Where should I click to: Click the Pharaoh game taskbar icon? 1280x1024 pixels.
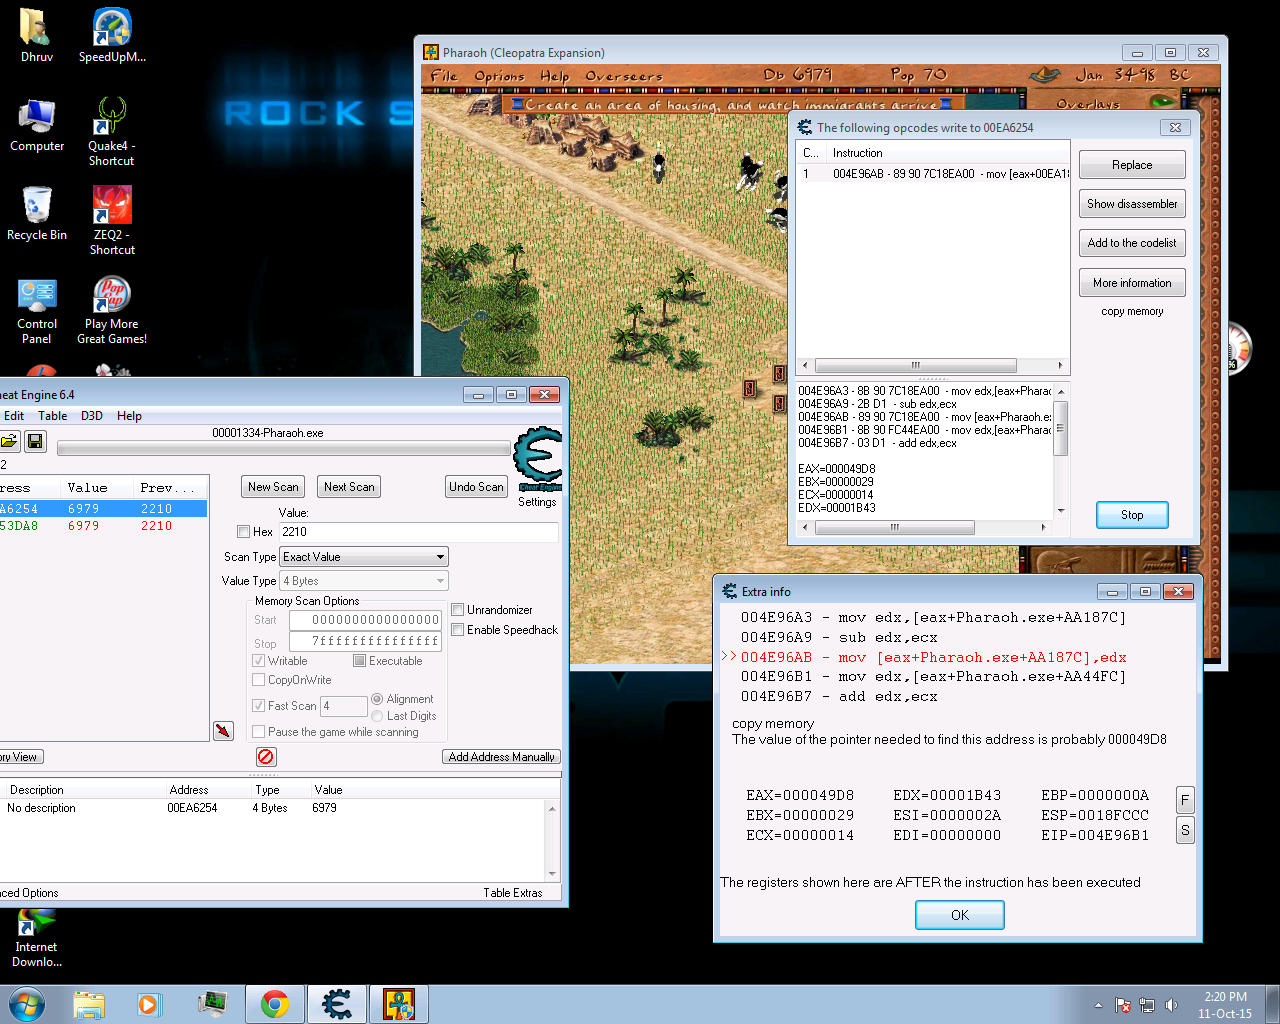coord(399,1004)
